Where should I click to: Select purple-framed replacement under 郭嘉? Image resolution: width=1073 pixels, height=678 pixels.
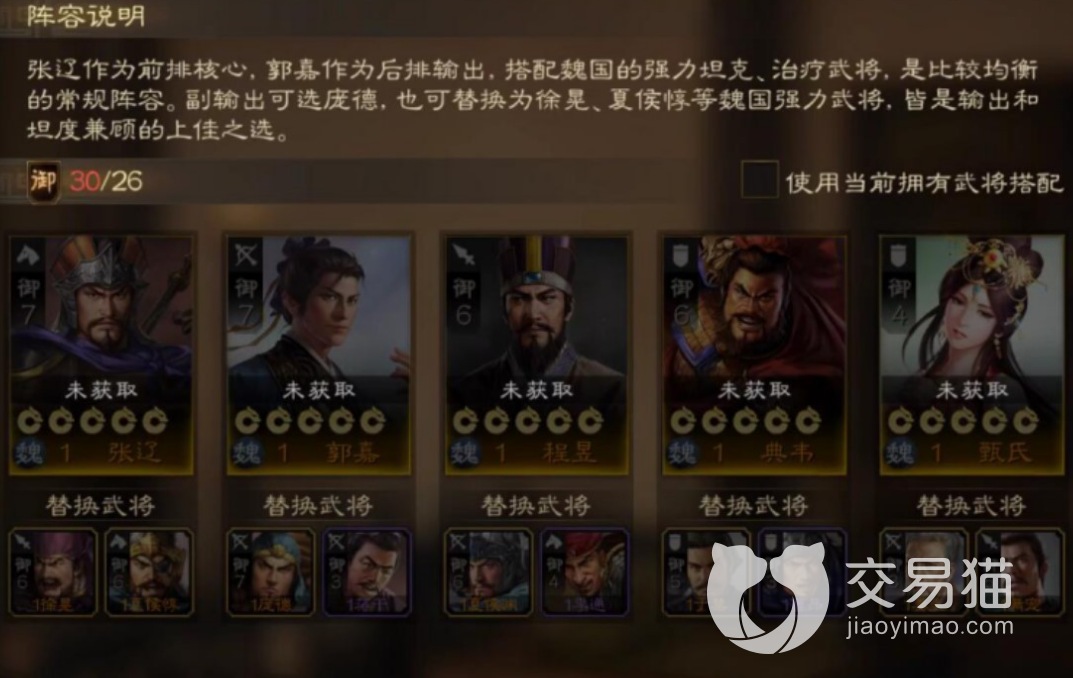tap(367, 572)
